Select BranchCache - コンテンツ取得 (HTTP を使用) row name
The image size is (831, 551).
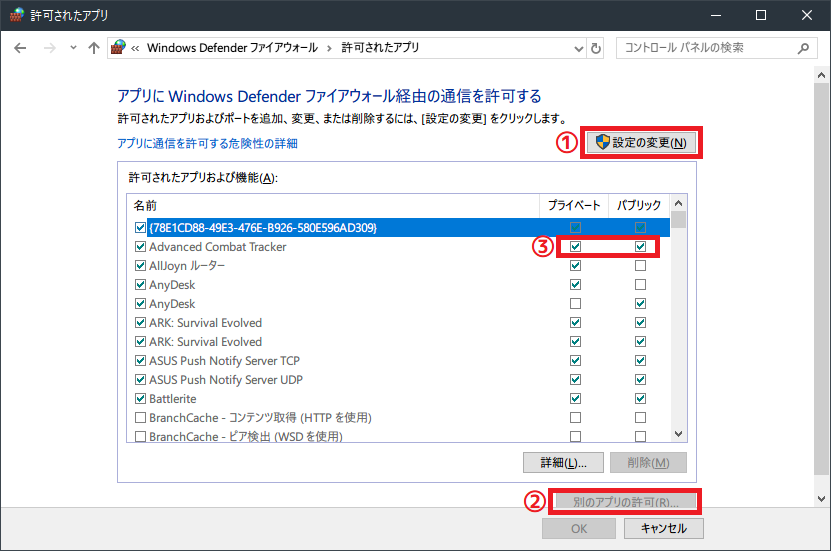(260, 418)
